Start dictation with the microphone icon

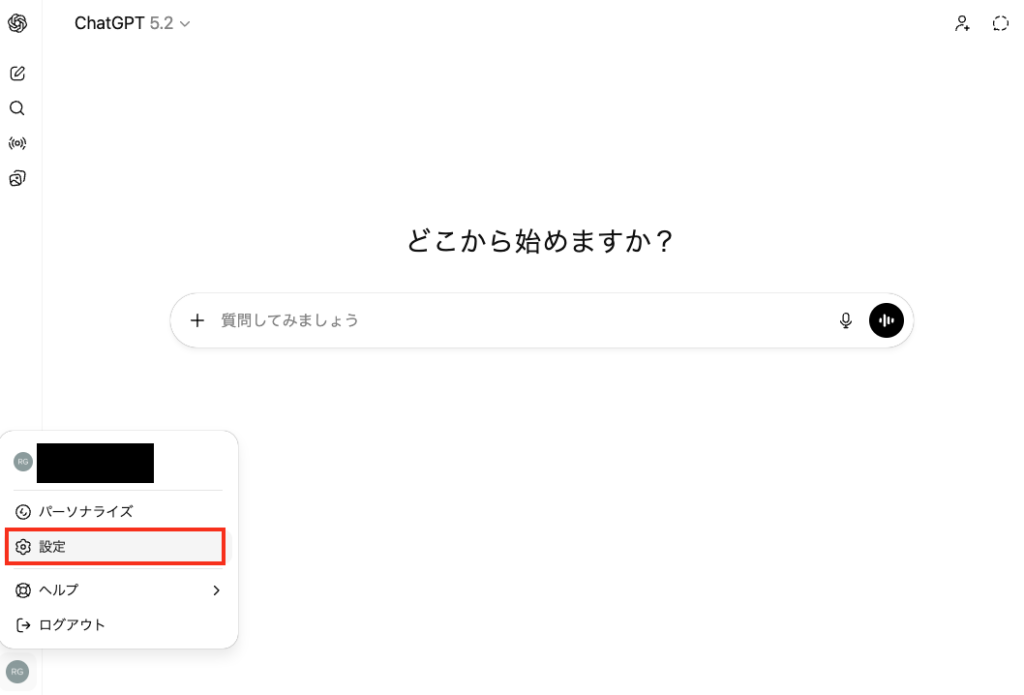tap(846, 320)
